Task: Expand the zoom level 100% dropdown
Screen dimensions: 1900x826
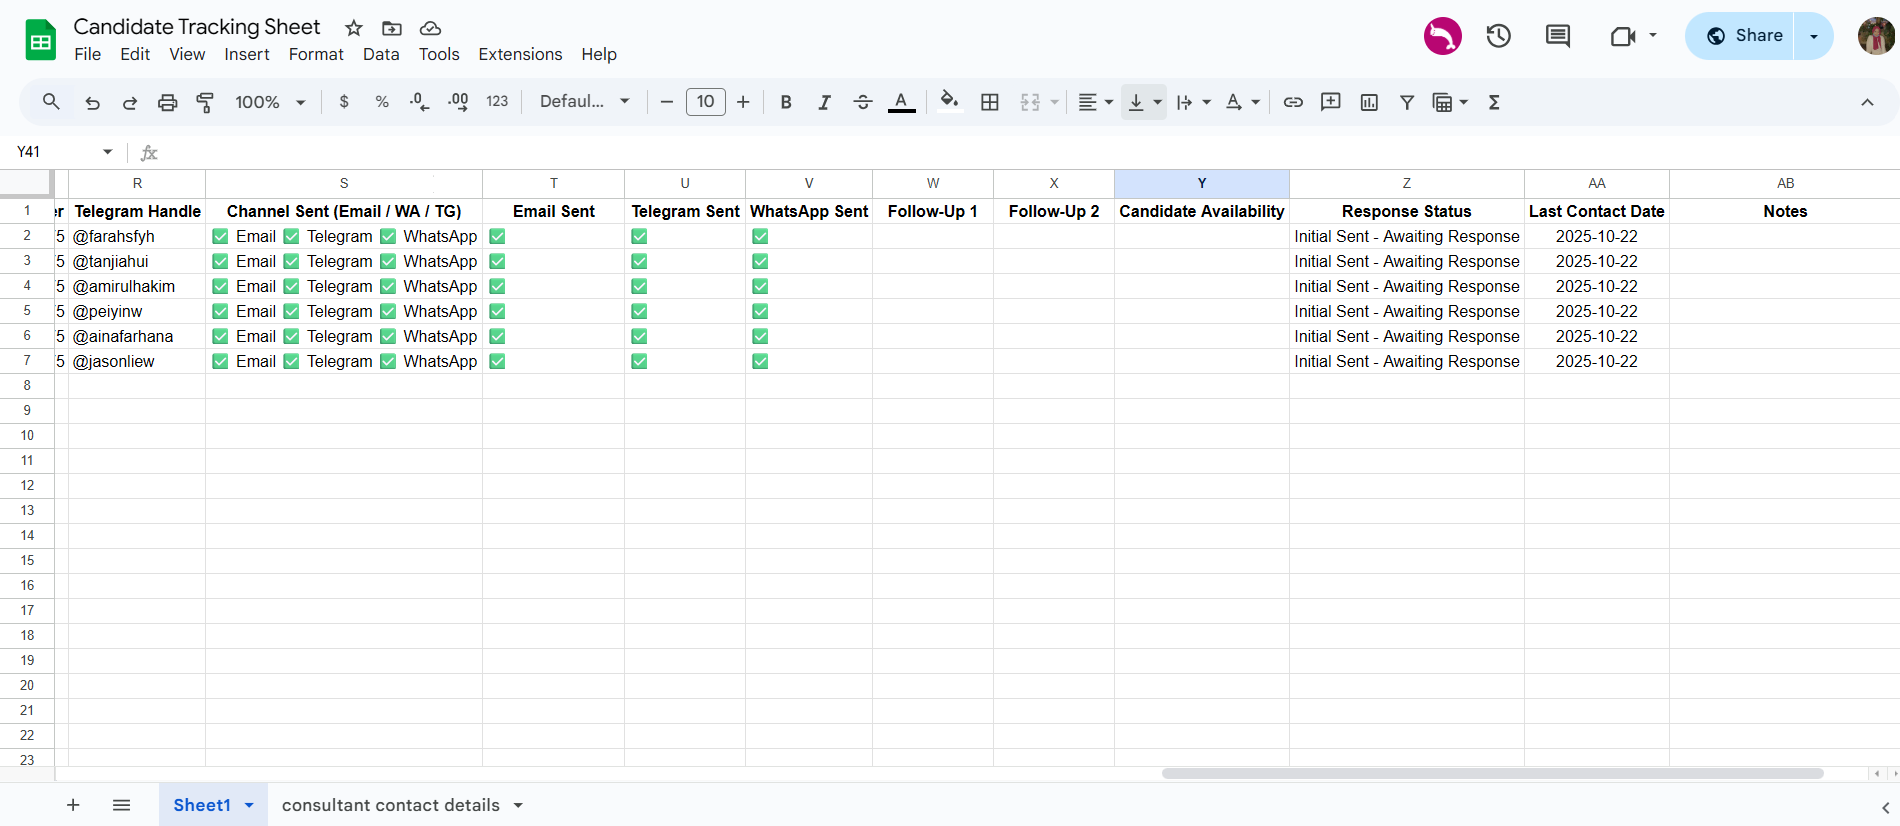Action: point(270,102)
